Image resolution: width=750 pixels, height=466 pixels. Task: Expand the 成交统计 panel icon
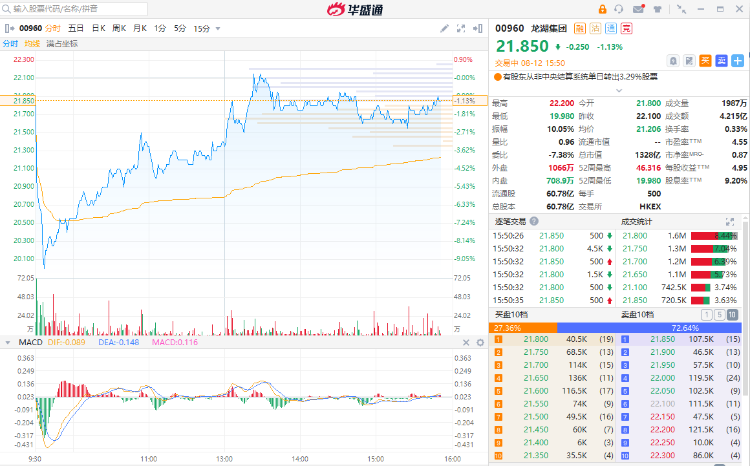(730, 222)
